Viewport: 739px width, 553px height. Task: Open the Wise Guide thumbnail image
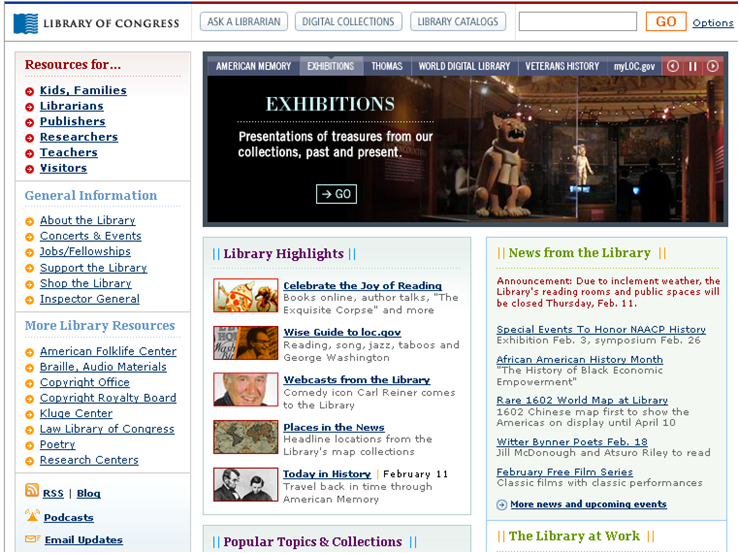246,343
